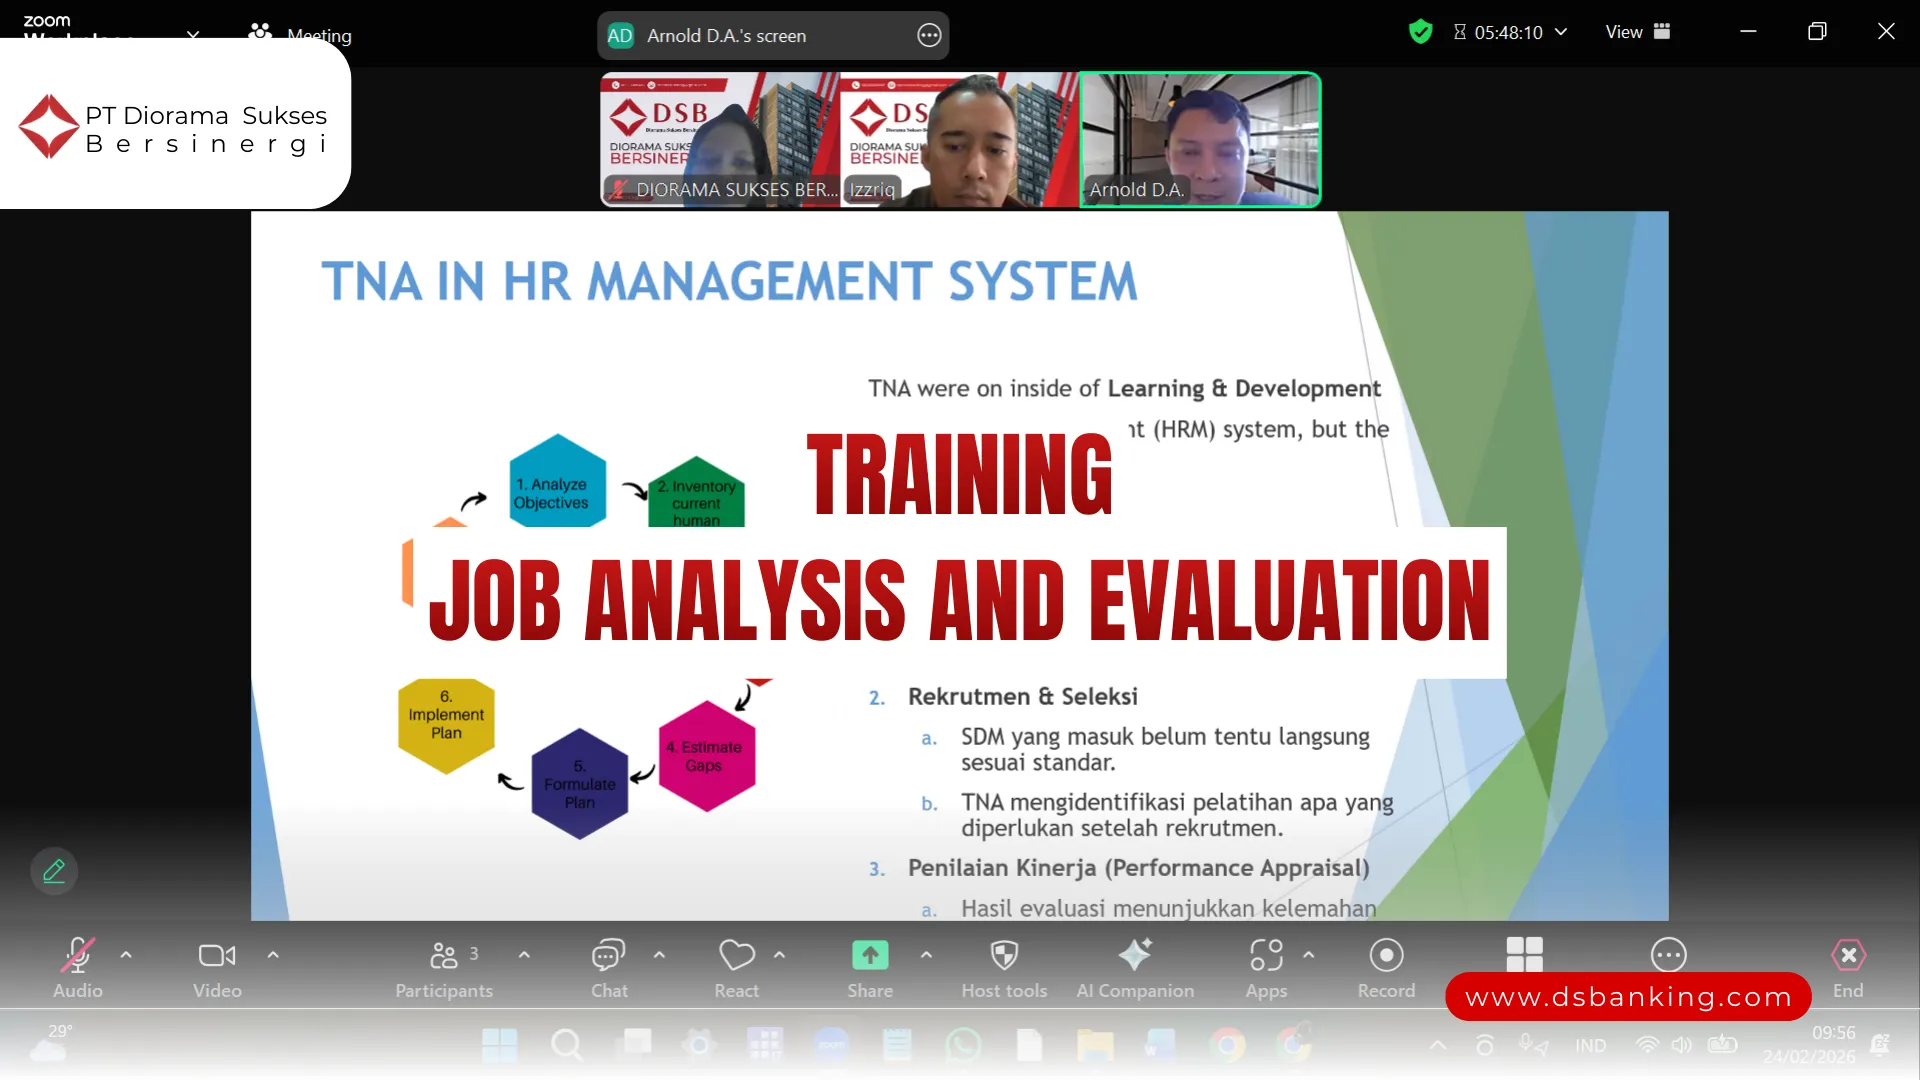
Task: Open the Audio settings chevron
Action: pos(127,955)
